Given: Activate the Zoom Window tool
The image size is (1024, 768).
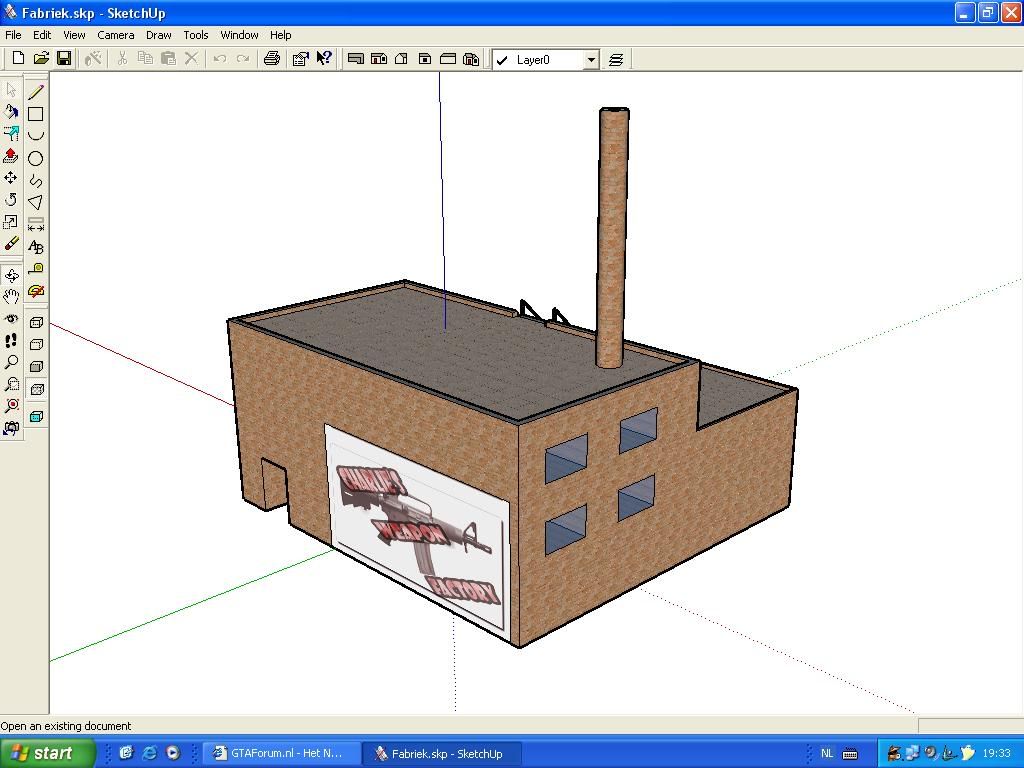Looking at the screenshot, I should pos(11,384).
